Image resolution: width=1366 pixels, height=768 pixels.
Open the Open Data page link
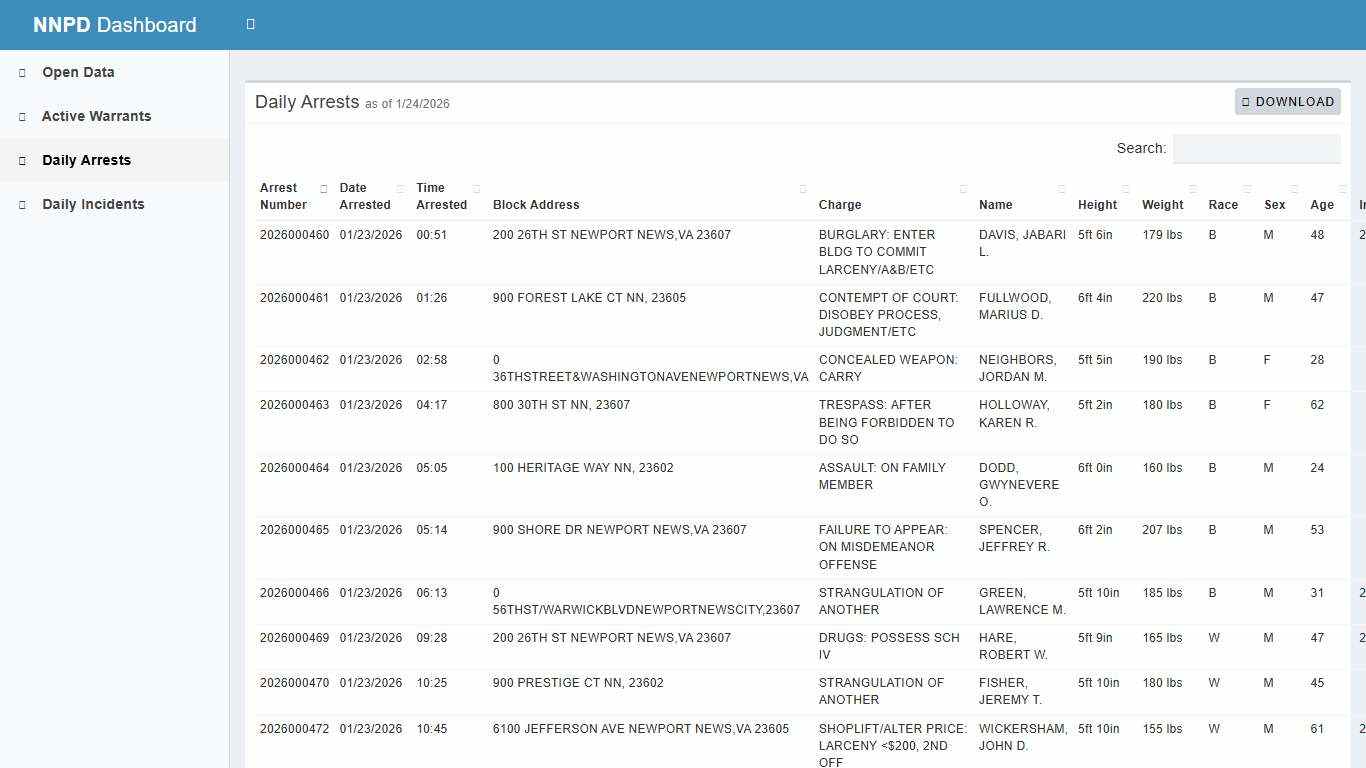[78, 72]
